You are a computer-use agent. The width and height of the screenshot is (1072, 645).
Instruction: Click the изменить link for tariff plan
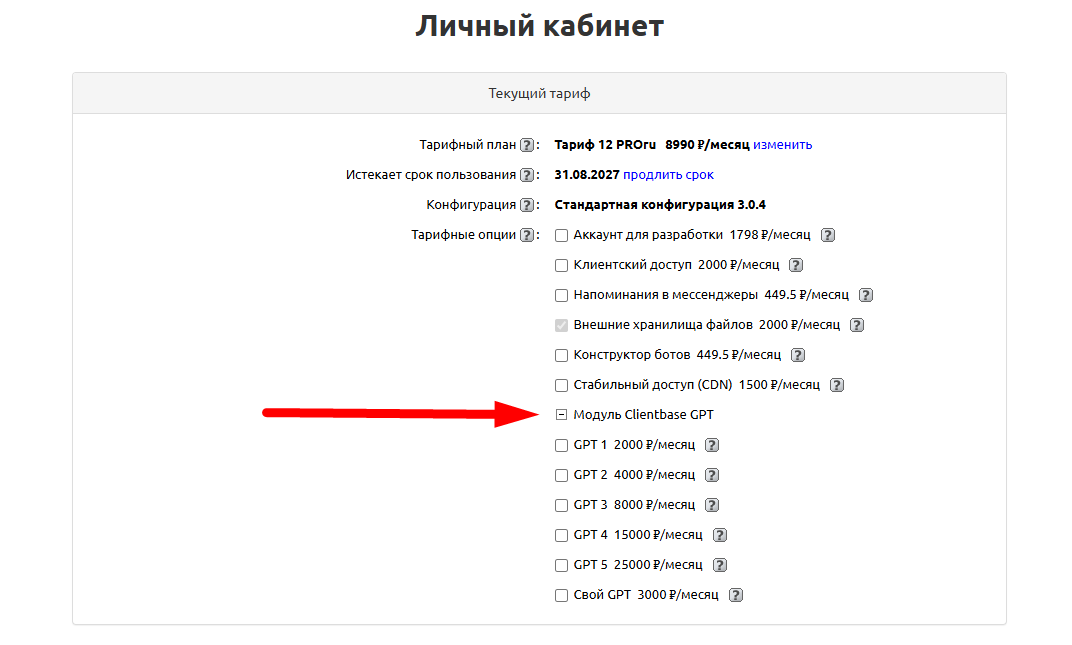coord(783,145)
